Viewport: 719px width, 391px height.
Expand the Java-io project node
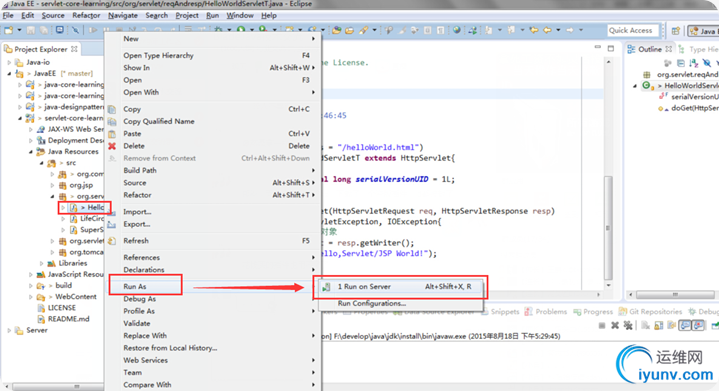coord(9,62)
